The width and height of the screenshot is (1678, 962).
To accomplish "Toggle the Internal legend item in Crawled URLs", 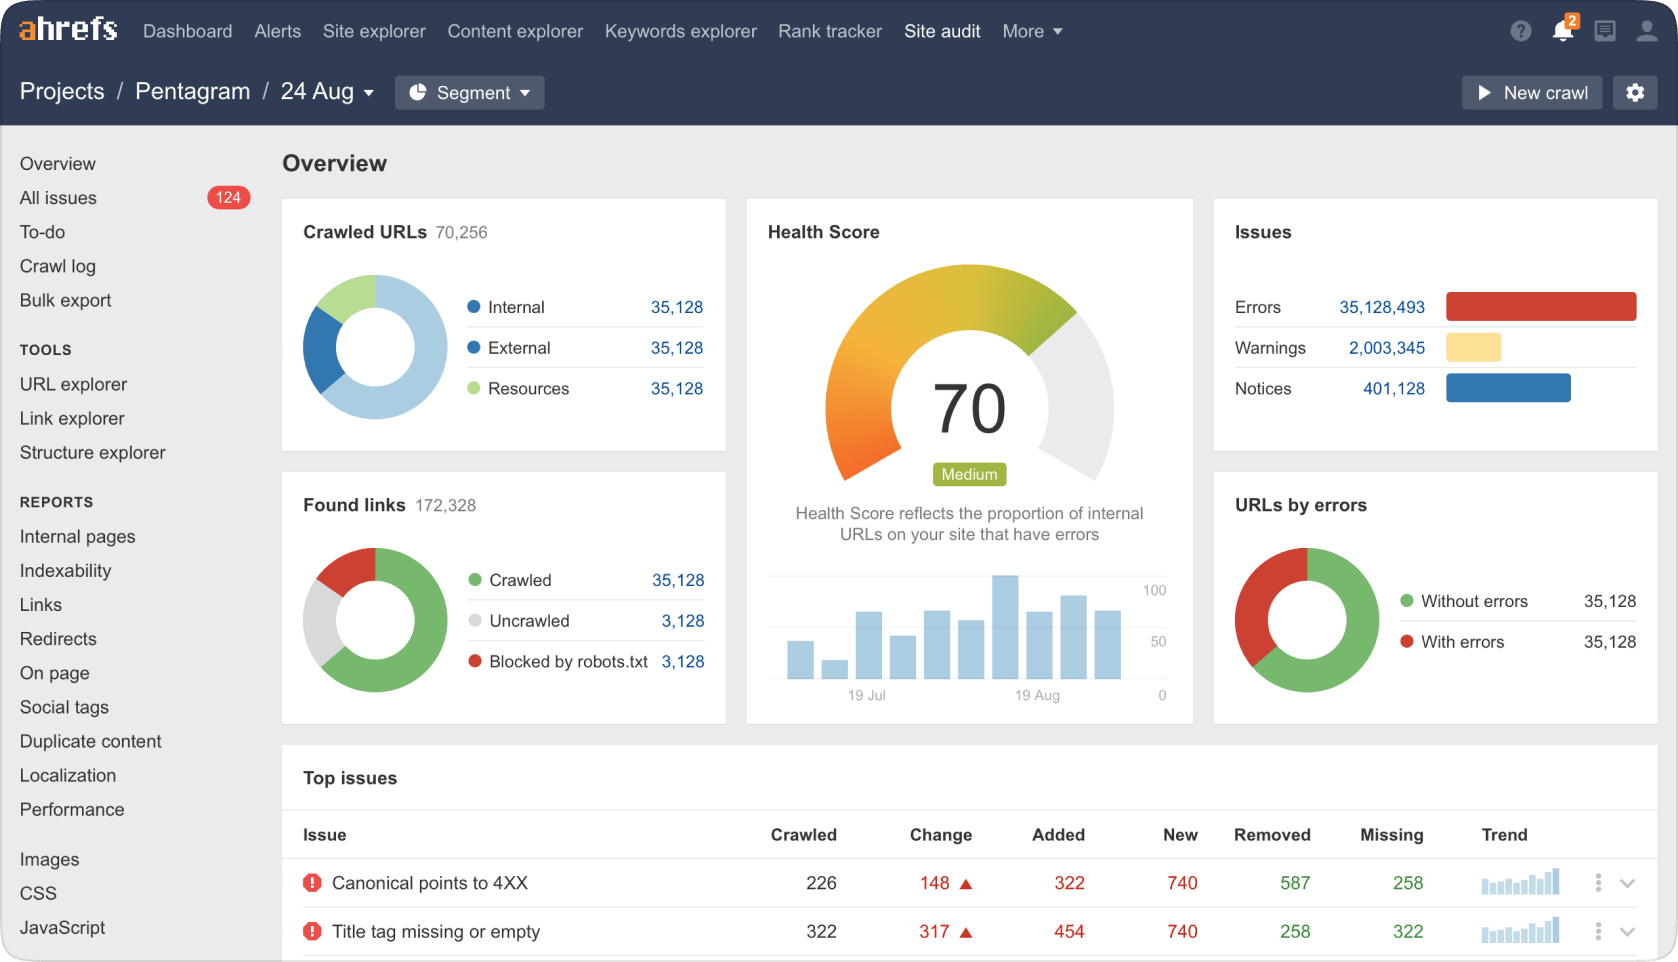I will pos(516,307).
